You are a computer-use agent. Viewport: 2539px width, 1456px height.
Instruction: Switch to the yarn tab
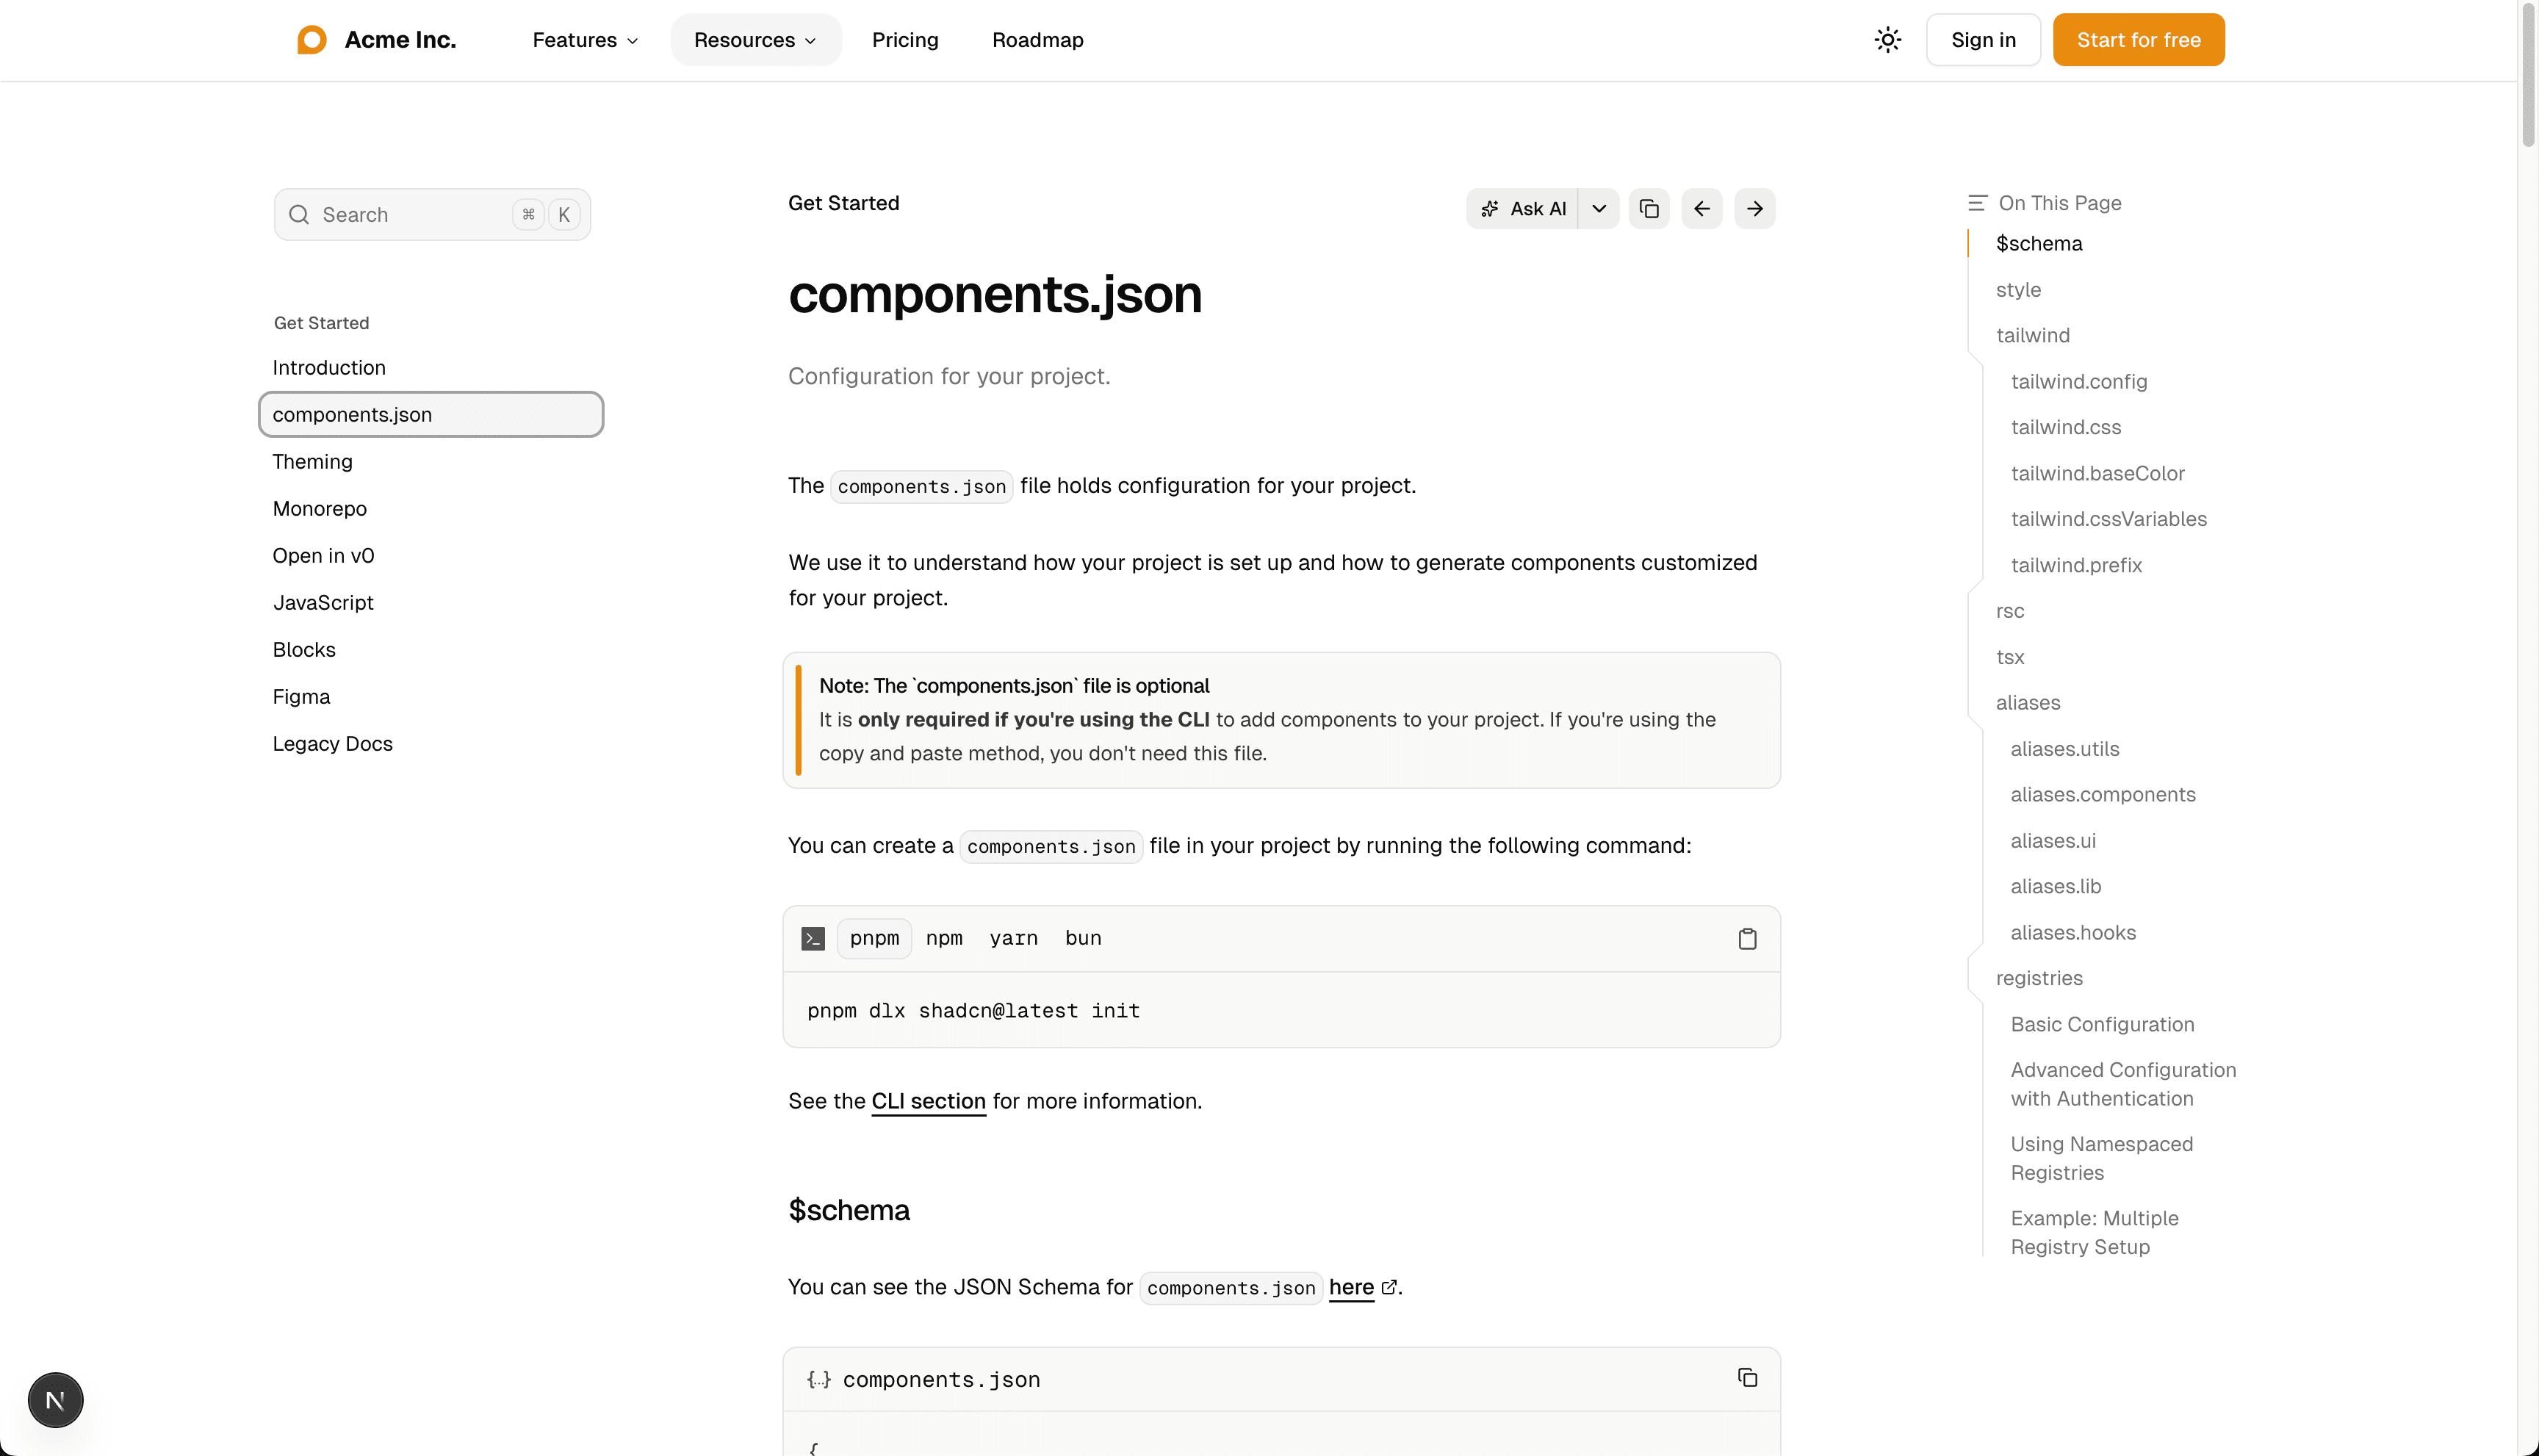pyautogui.click(x=1013, y=938)
